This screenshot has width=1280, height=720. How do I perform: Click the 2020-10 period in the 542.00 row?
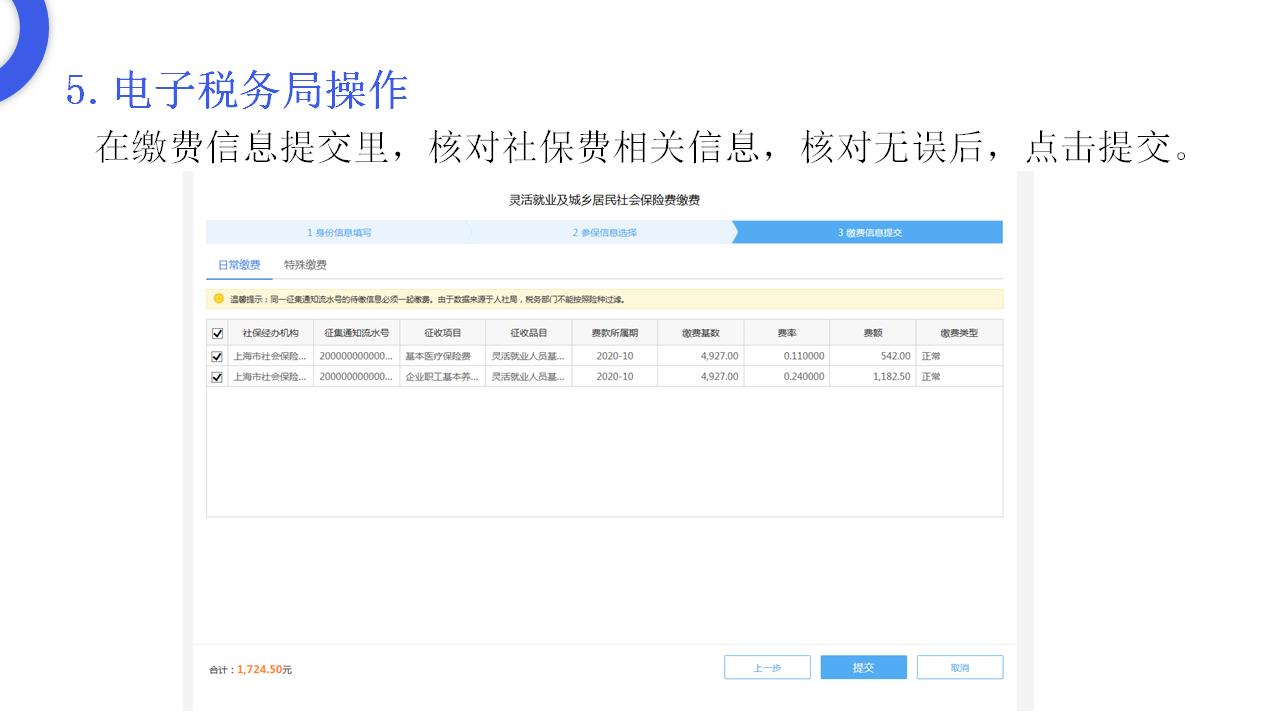coord(614,356)
